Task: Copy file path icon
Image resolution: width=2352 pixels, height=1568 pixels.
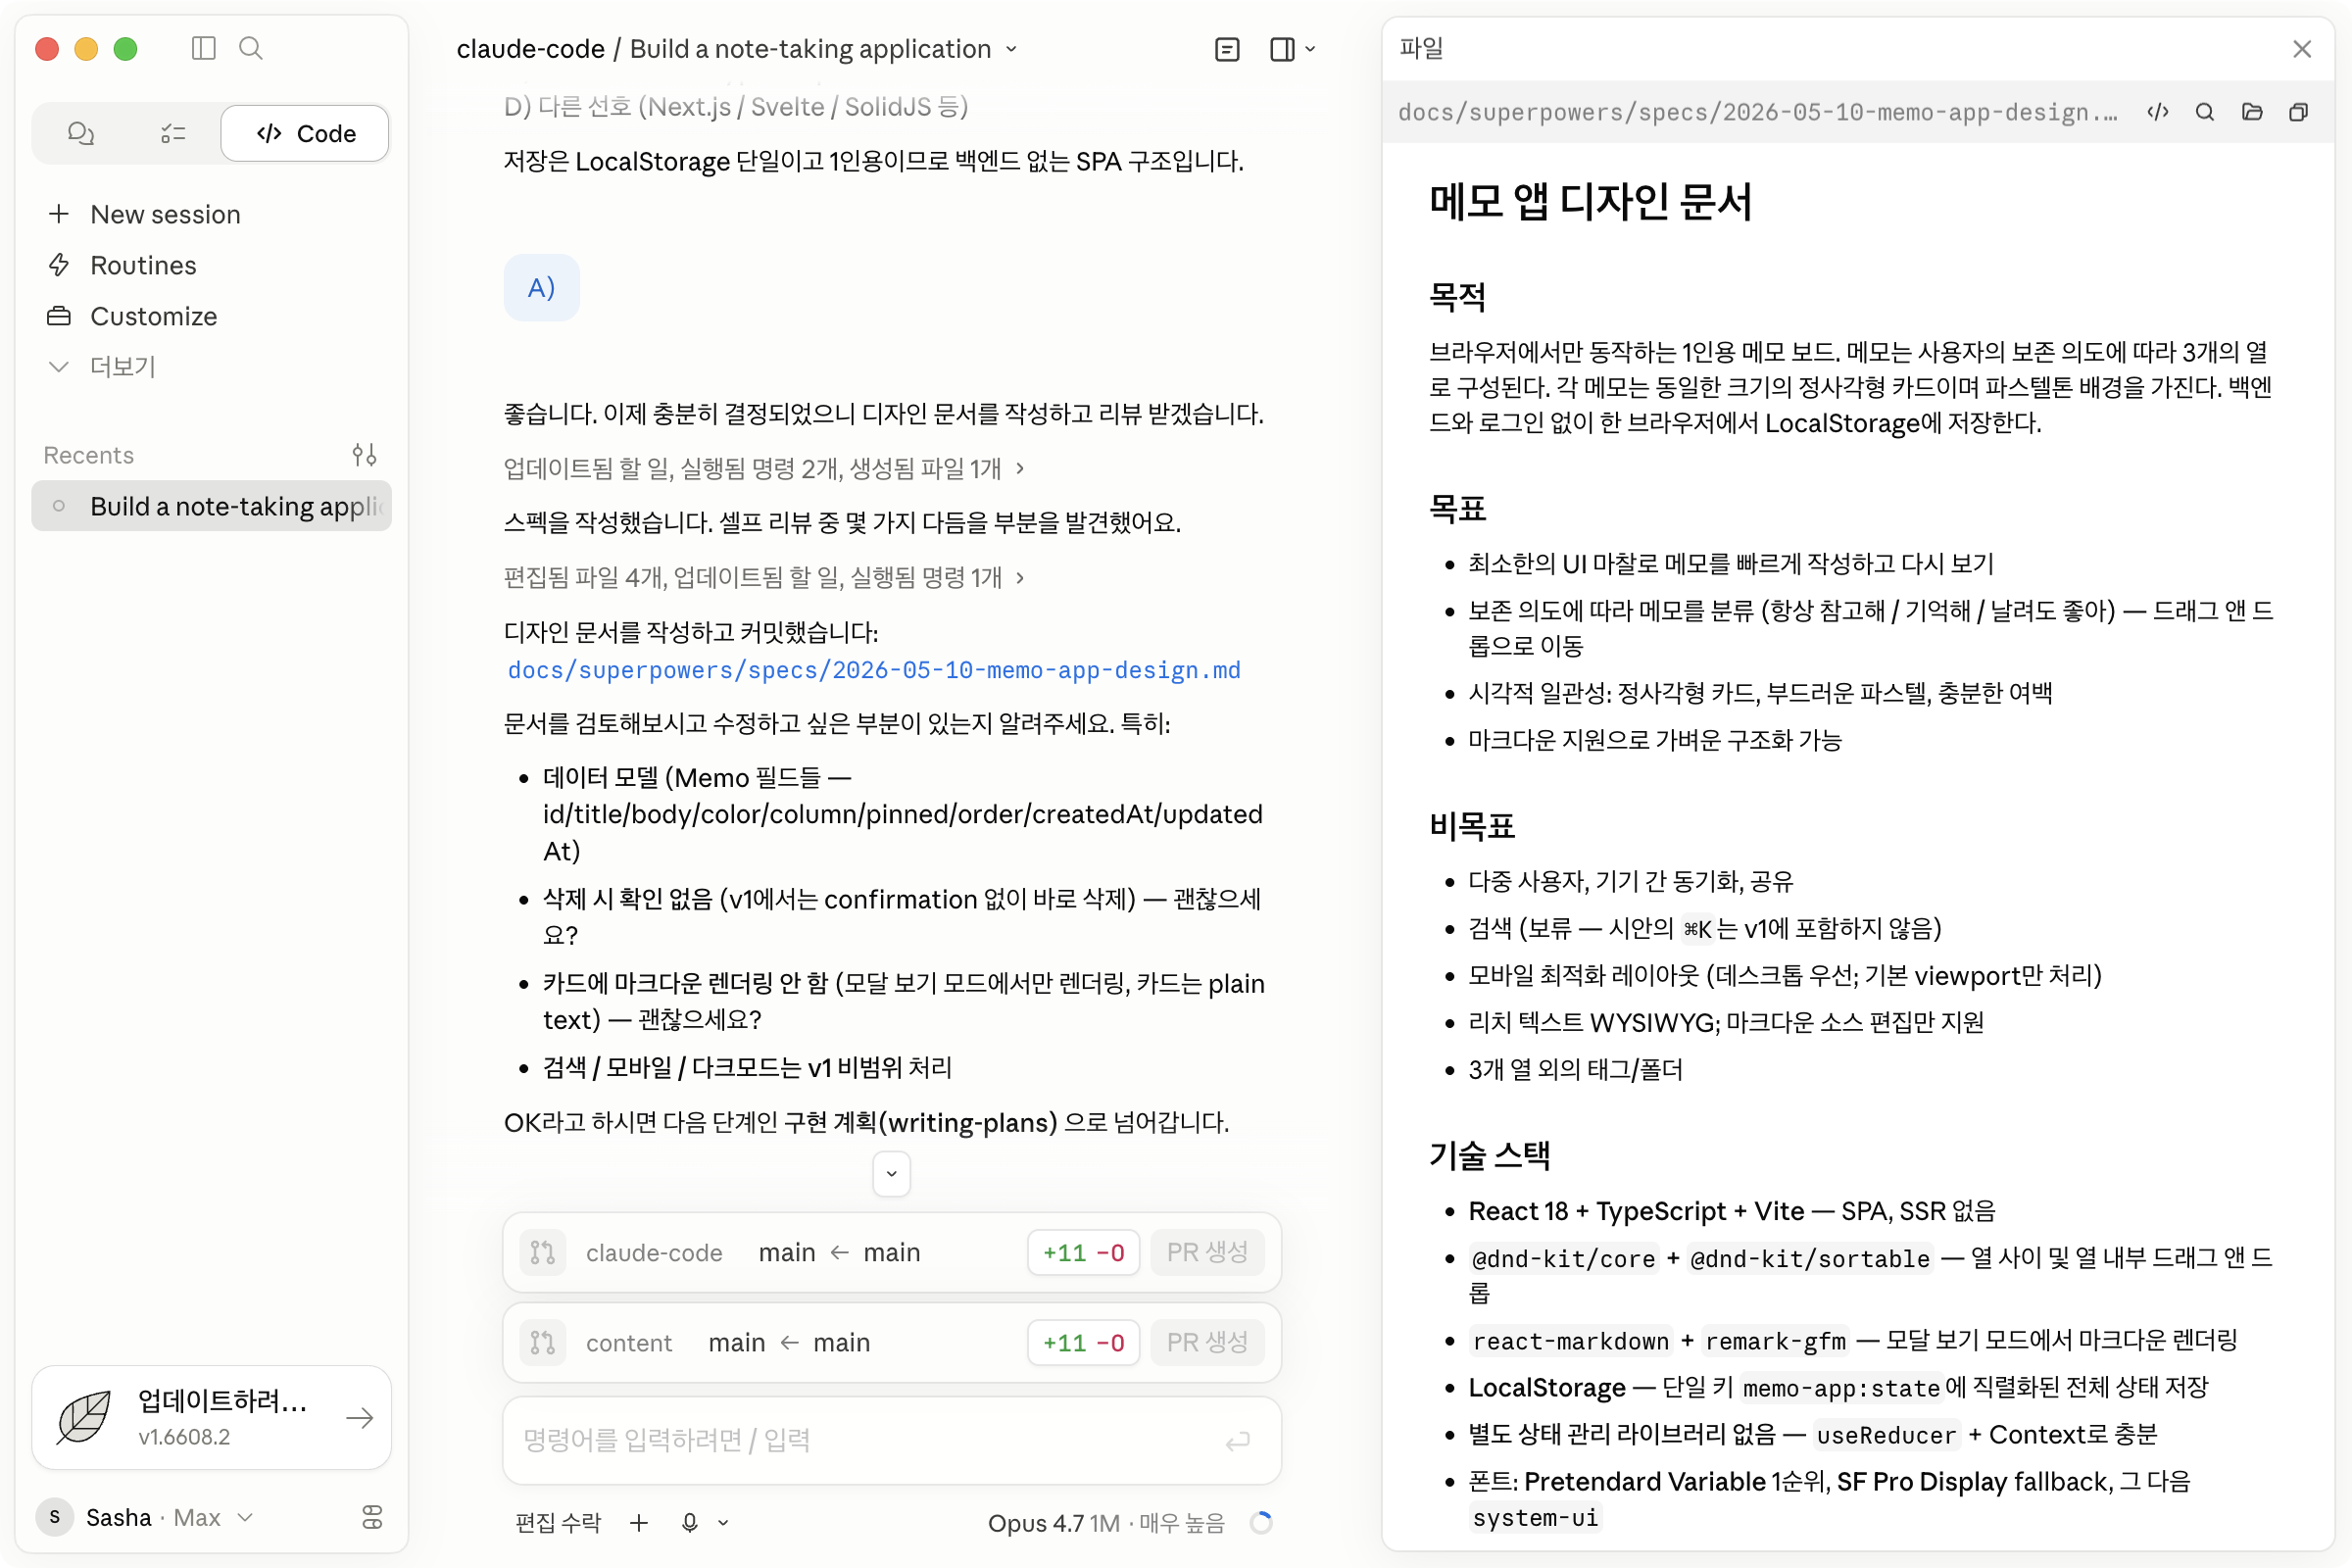Action: pos(2299,112)
